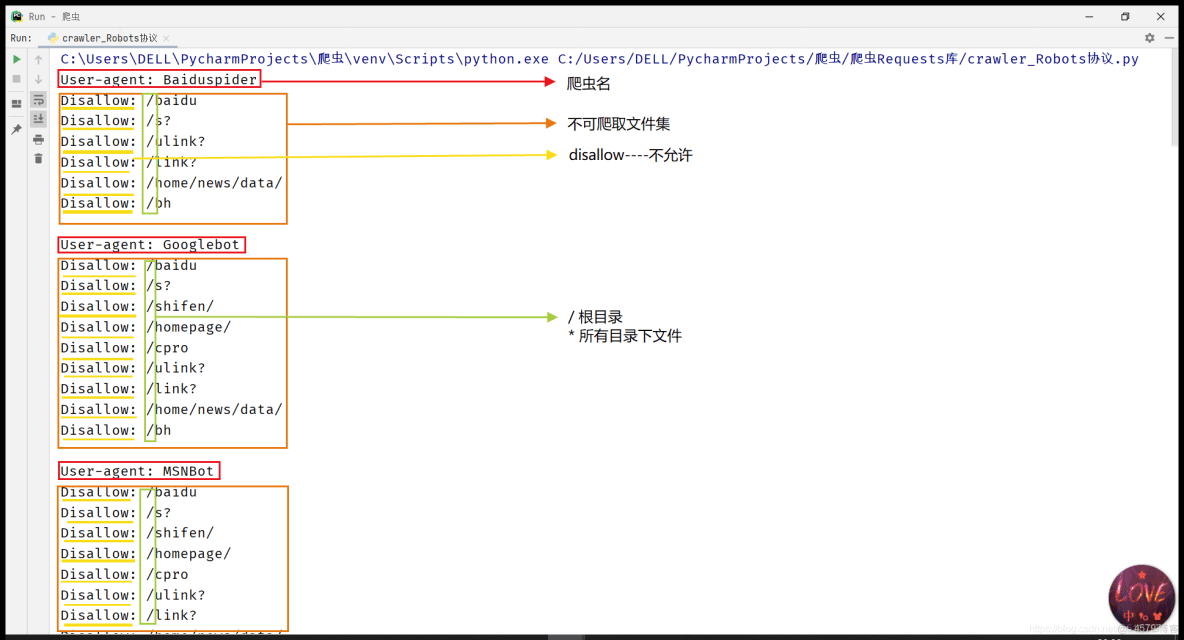
Task: Stop the running process
Action: click(x=17, y=78)
